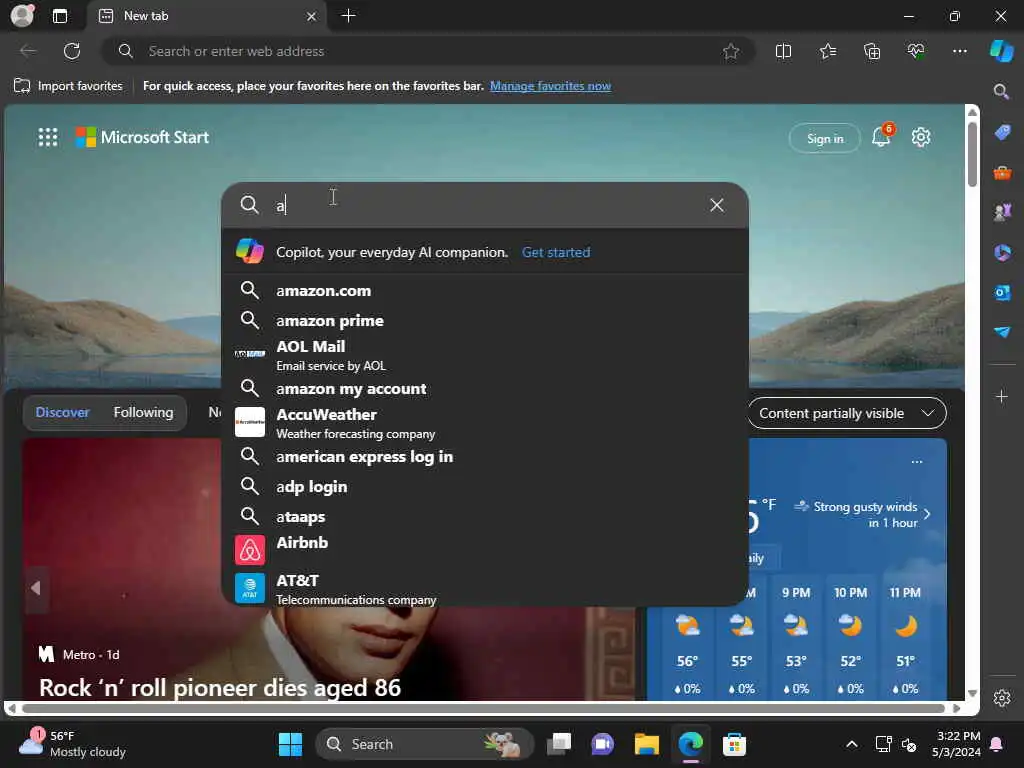This screenshot has height=768, width=1024.
Task: Click taskbar Search box
Action: click(x=424, y=744)
